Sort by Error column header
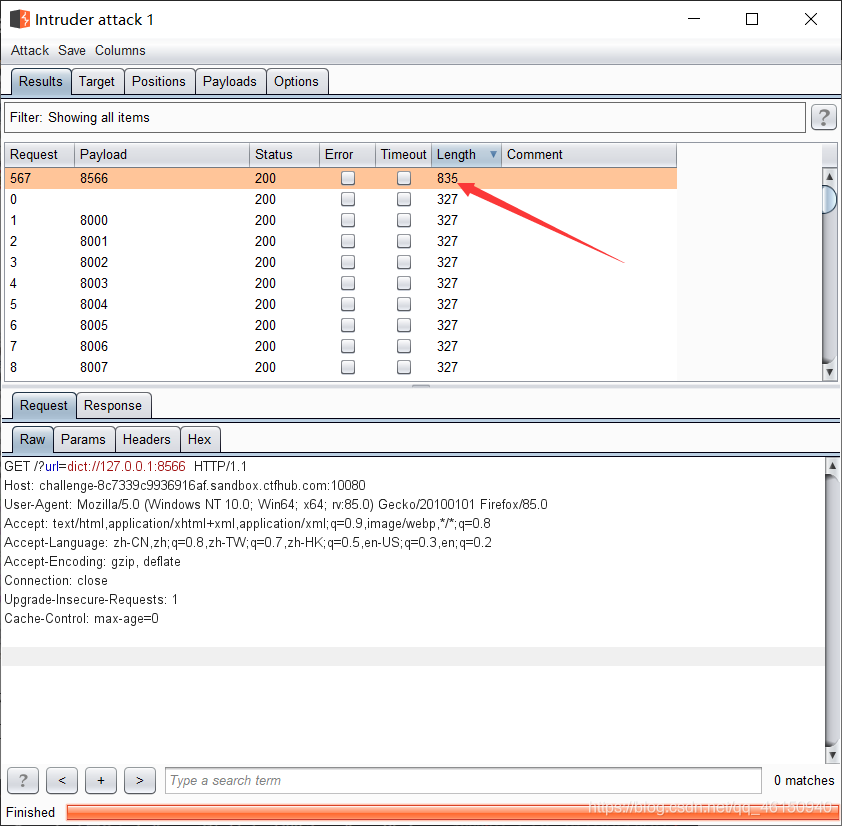This screenshot has width=842, height=826. [x=347, y=155]
